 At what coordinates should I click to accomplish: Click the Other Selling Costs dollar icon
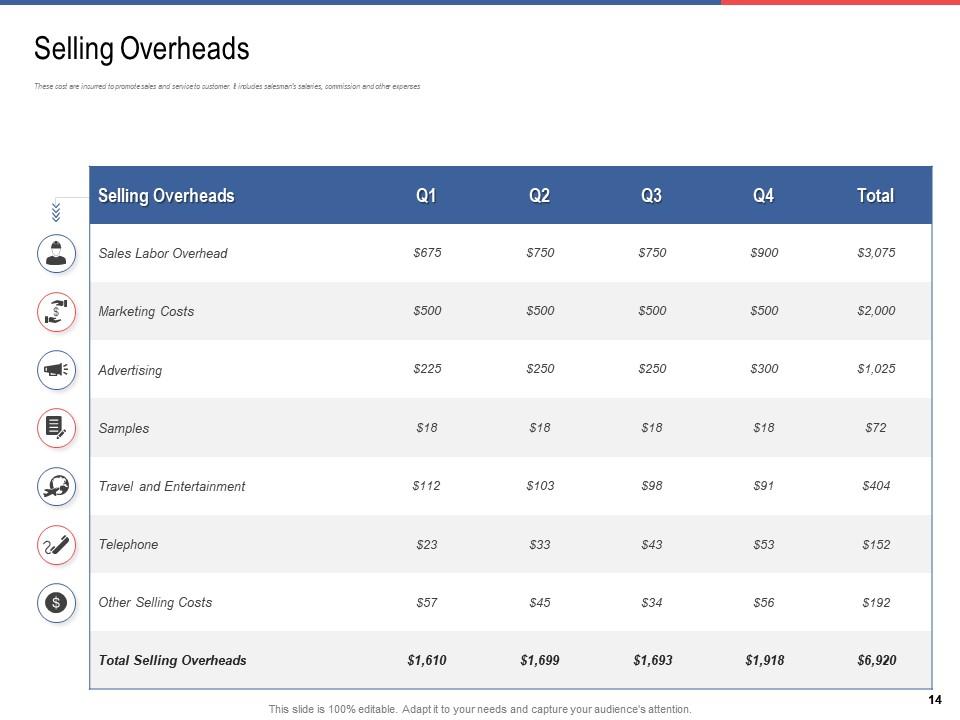click(x=56, y=603)
